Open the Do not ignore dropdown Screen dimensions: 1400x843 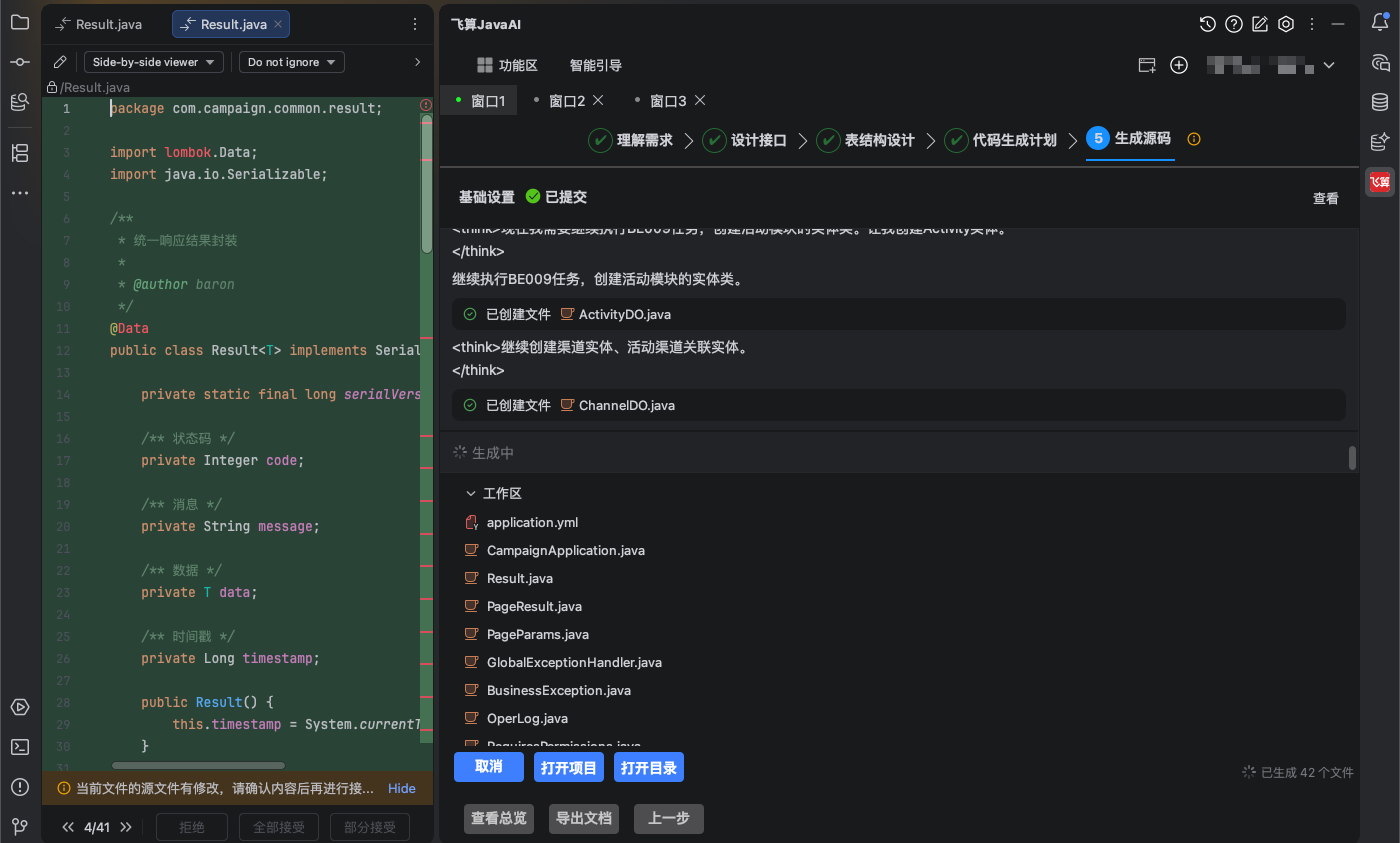point(292,62)
